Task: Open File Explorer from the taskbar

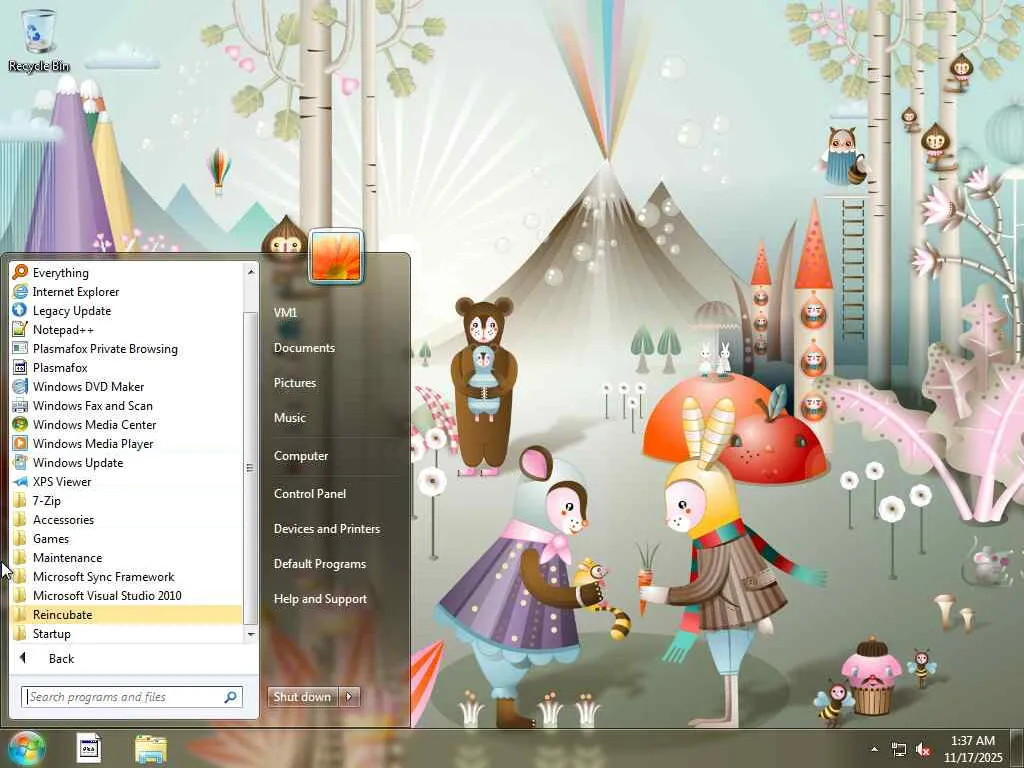Action: [x=151, y=748]
